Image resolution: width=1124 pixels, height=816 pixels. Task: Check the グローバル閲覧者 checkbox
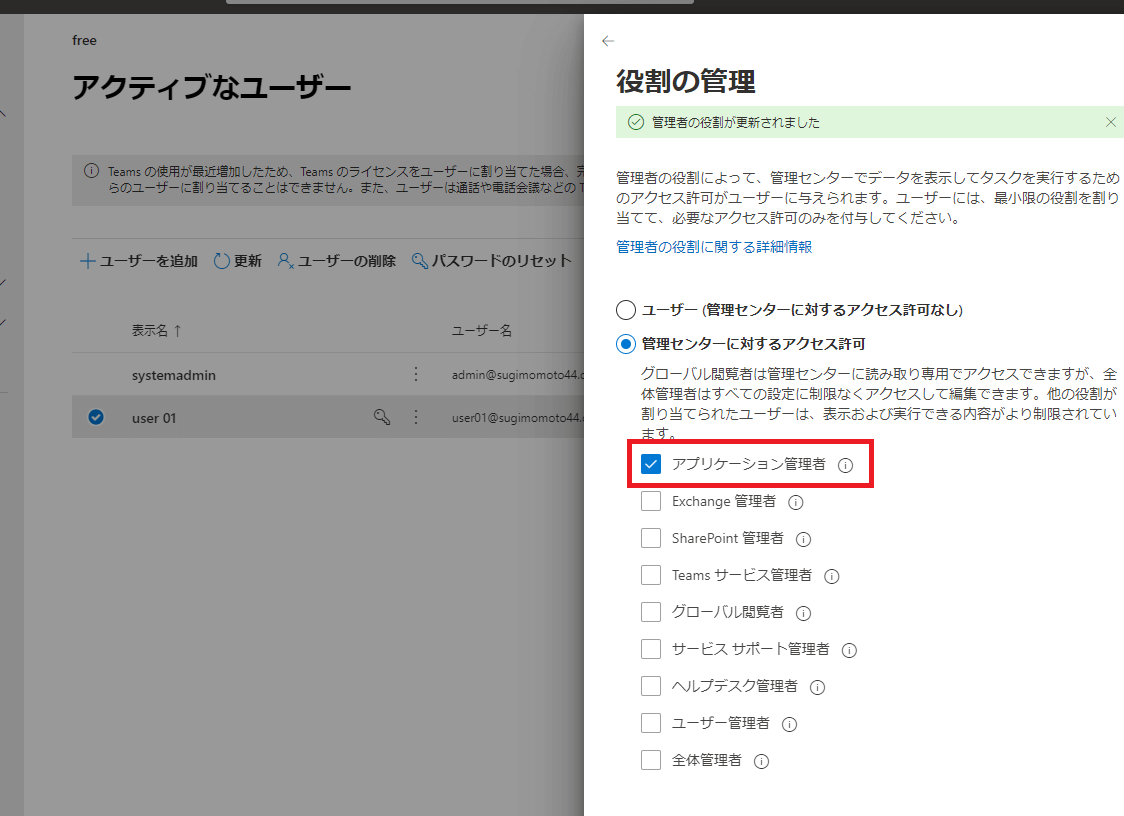tap(651, 612)
